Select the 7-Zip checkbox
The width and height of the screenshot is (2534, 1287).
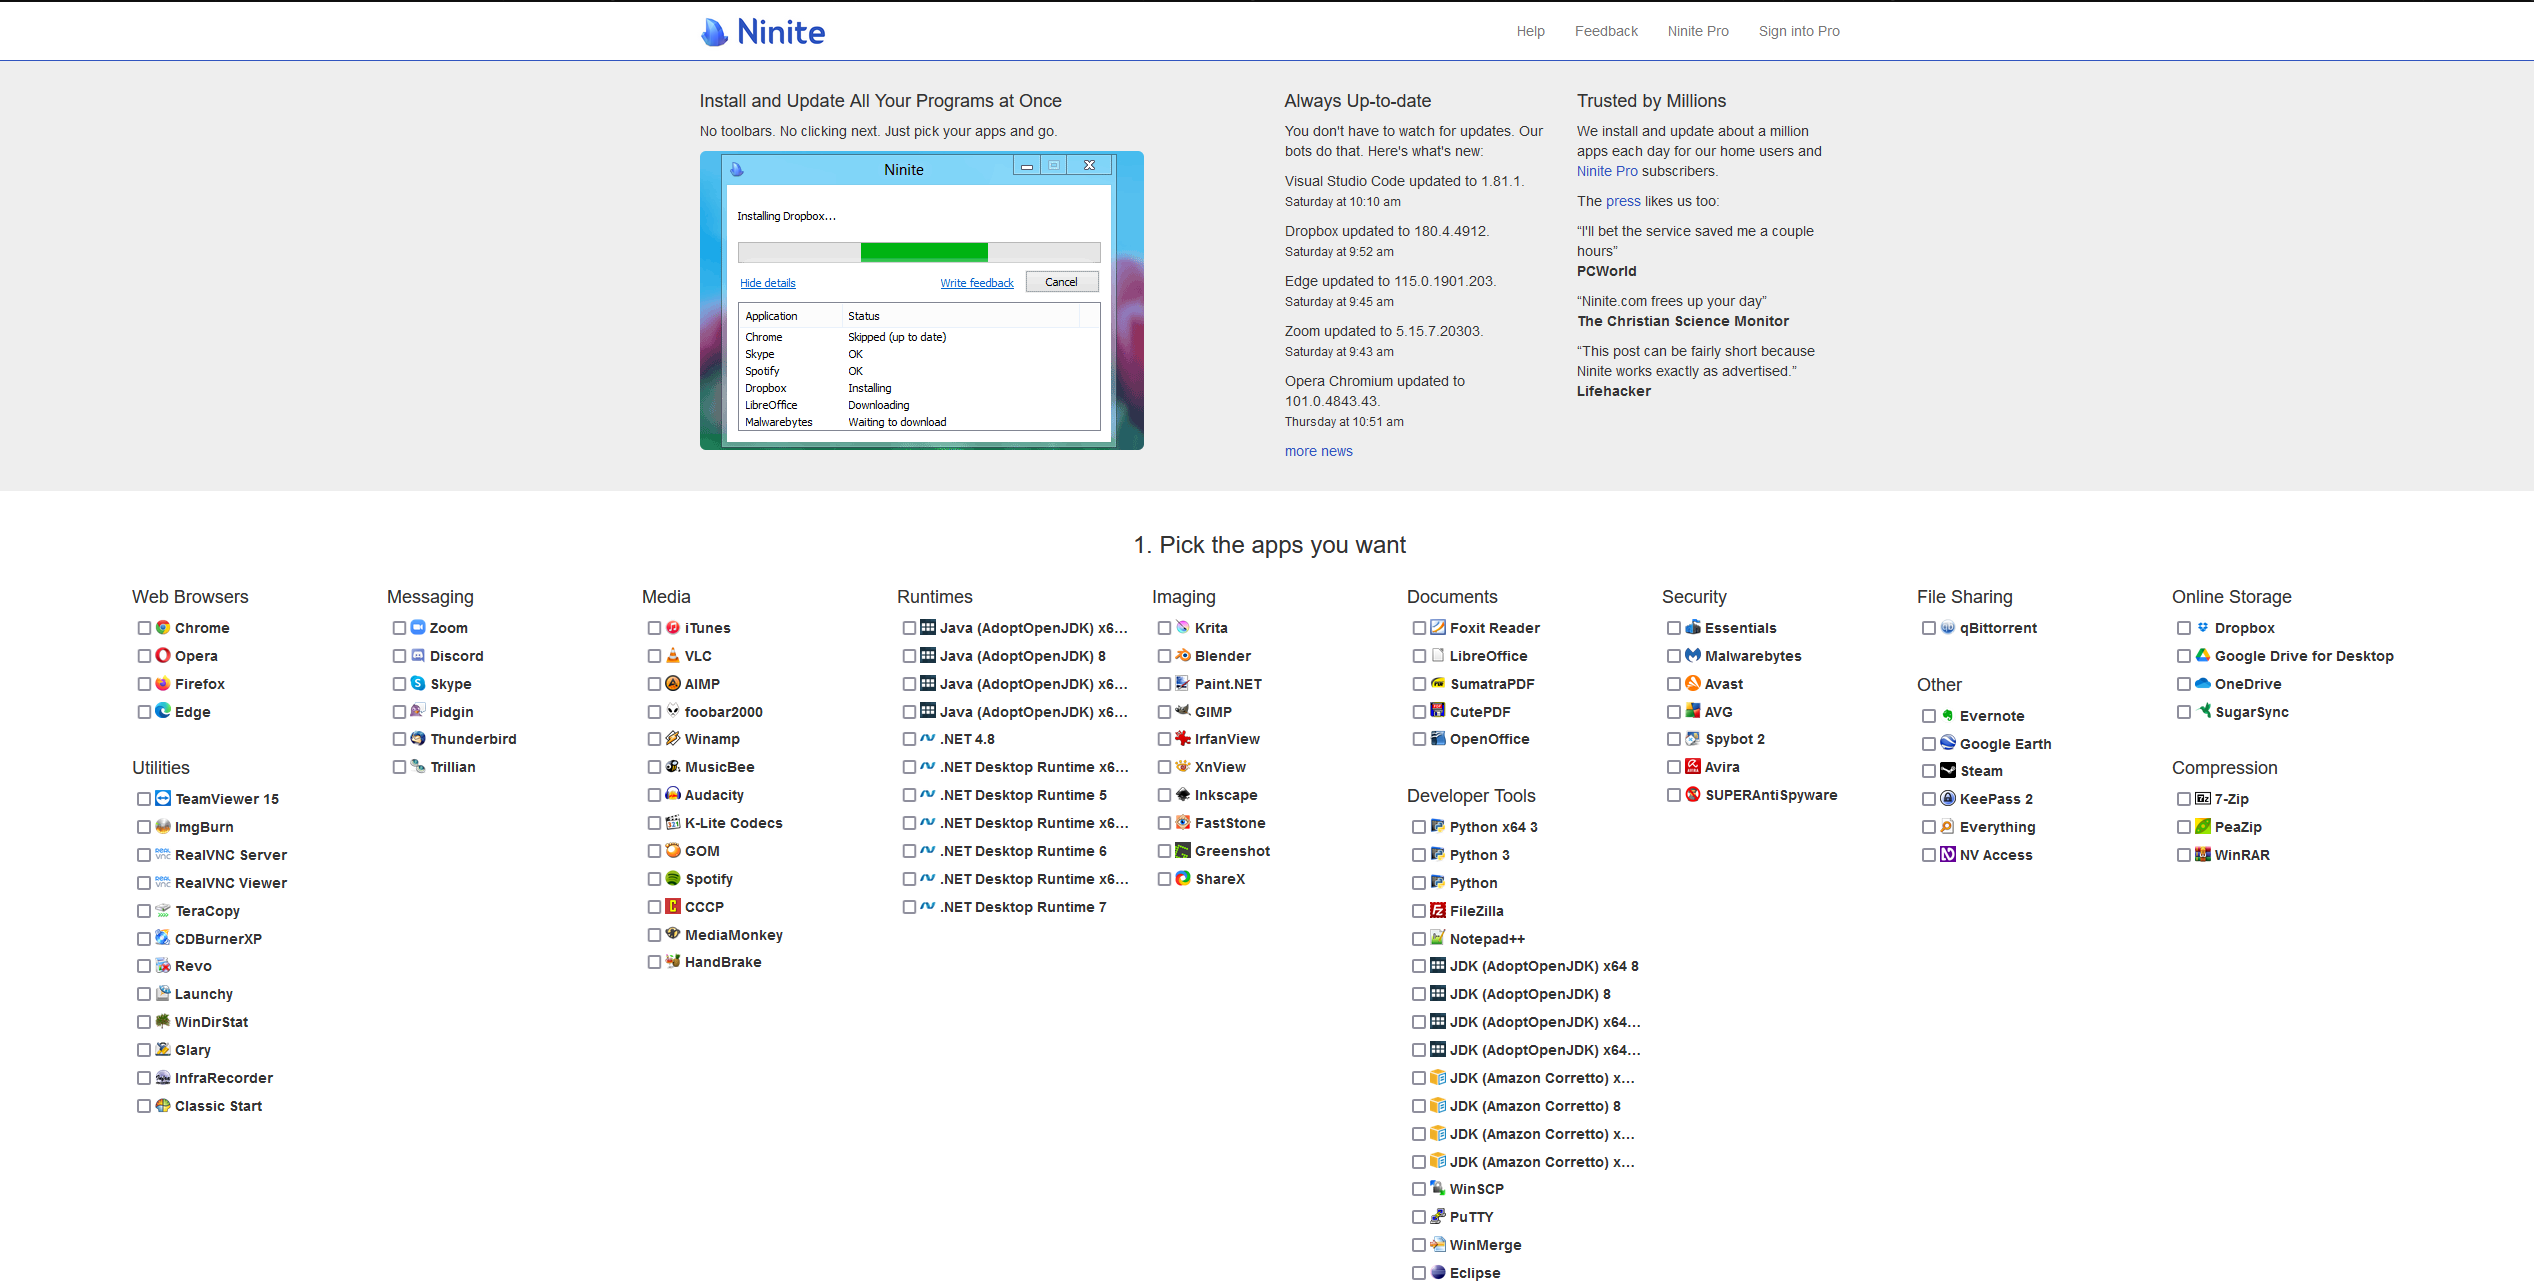[x=2184, y=799]
